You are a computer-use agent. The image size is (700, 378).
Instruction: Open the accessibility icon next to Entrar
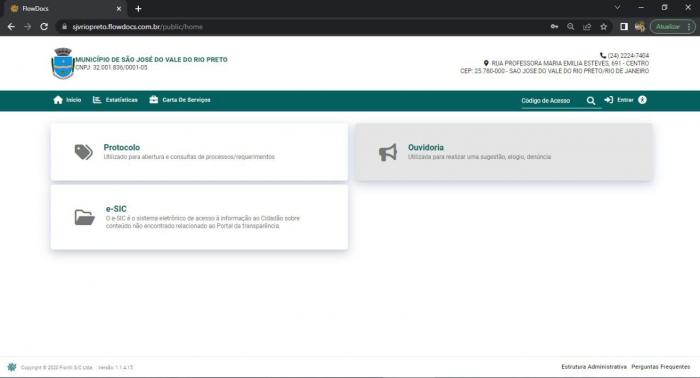coord(642,100)
